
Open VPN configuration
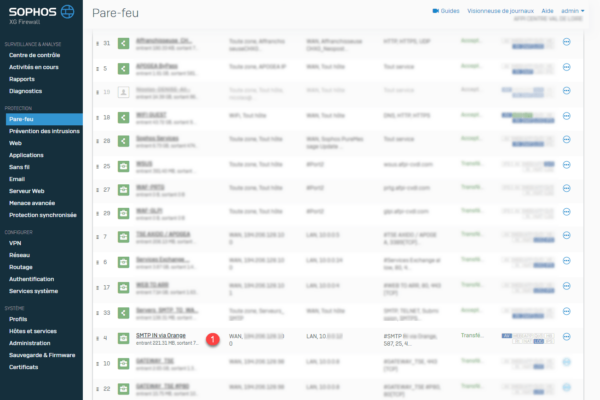click(15, 243)
